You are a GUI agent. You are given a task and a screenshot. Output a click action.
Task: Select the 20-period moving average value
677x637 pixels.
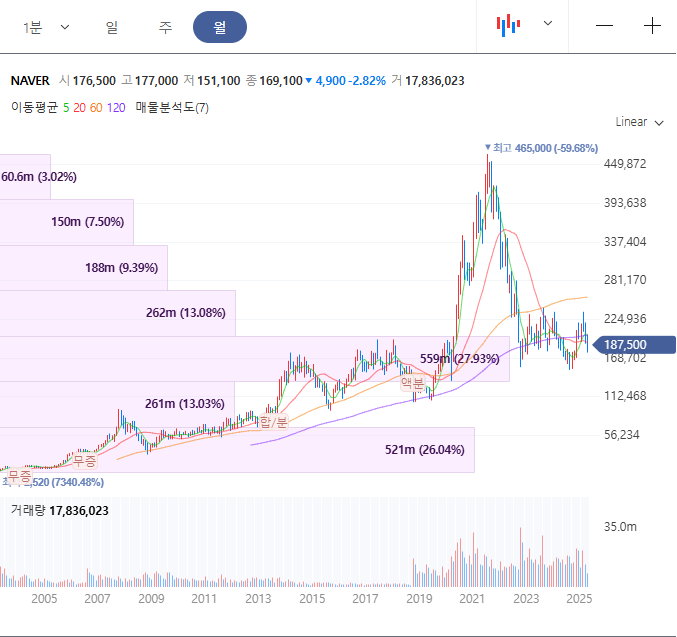(x=79, y=108)
